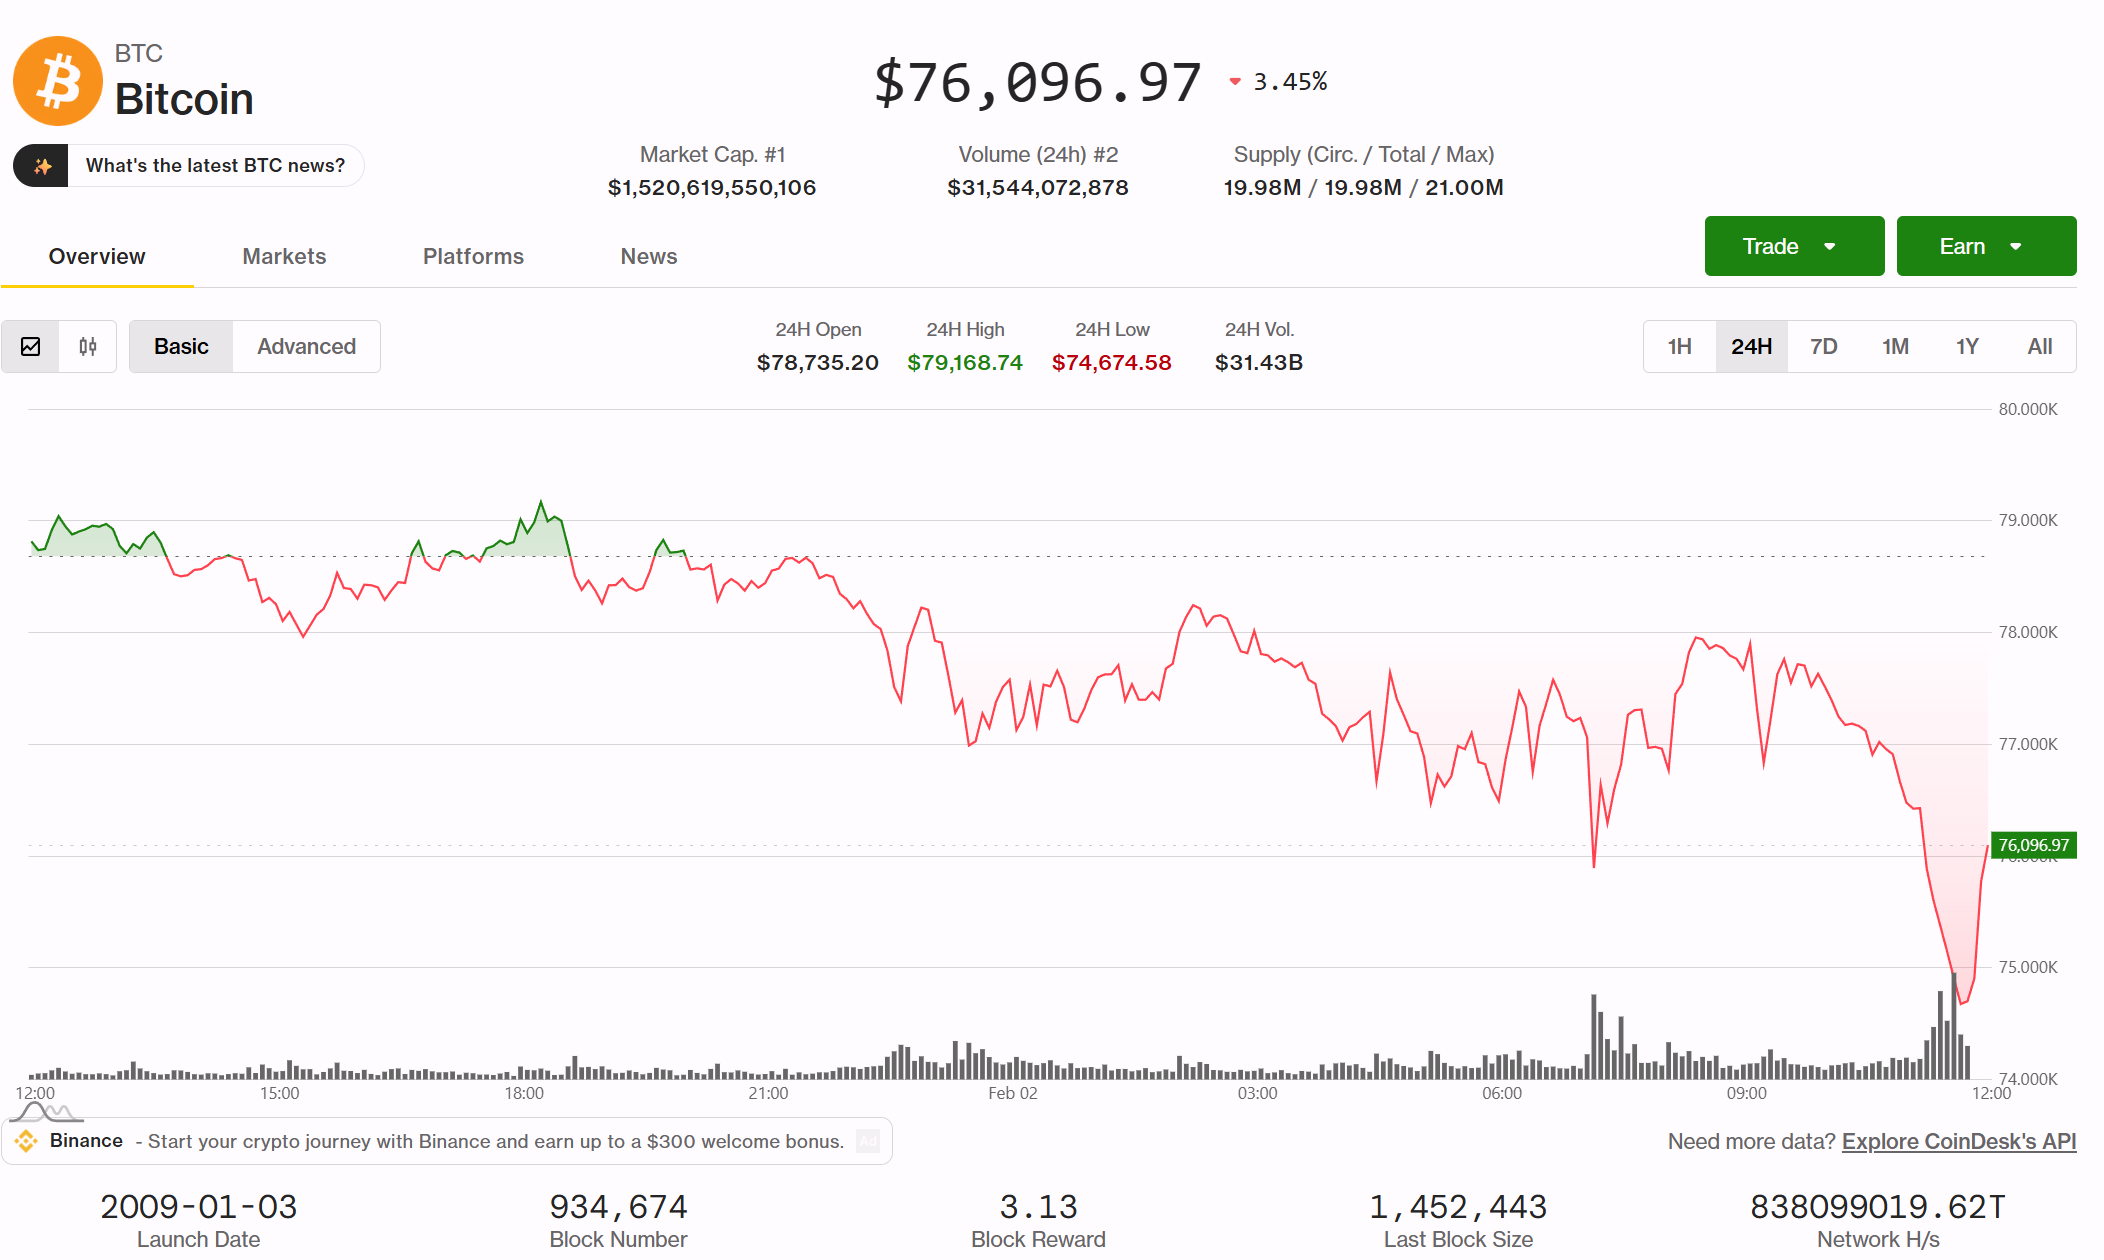This screenshot has width=2104, height=1260.
Task: Click Explore CoinDesk's API link
Action: (x=1958, y=1142)
